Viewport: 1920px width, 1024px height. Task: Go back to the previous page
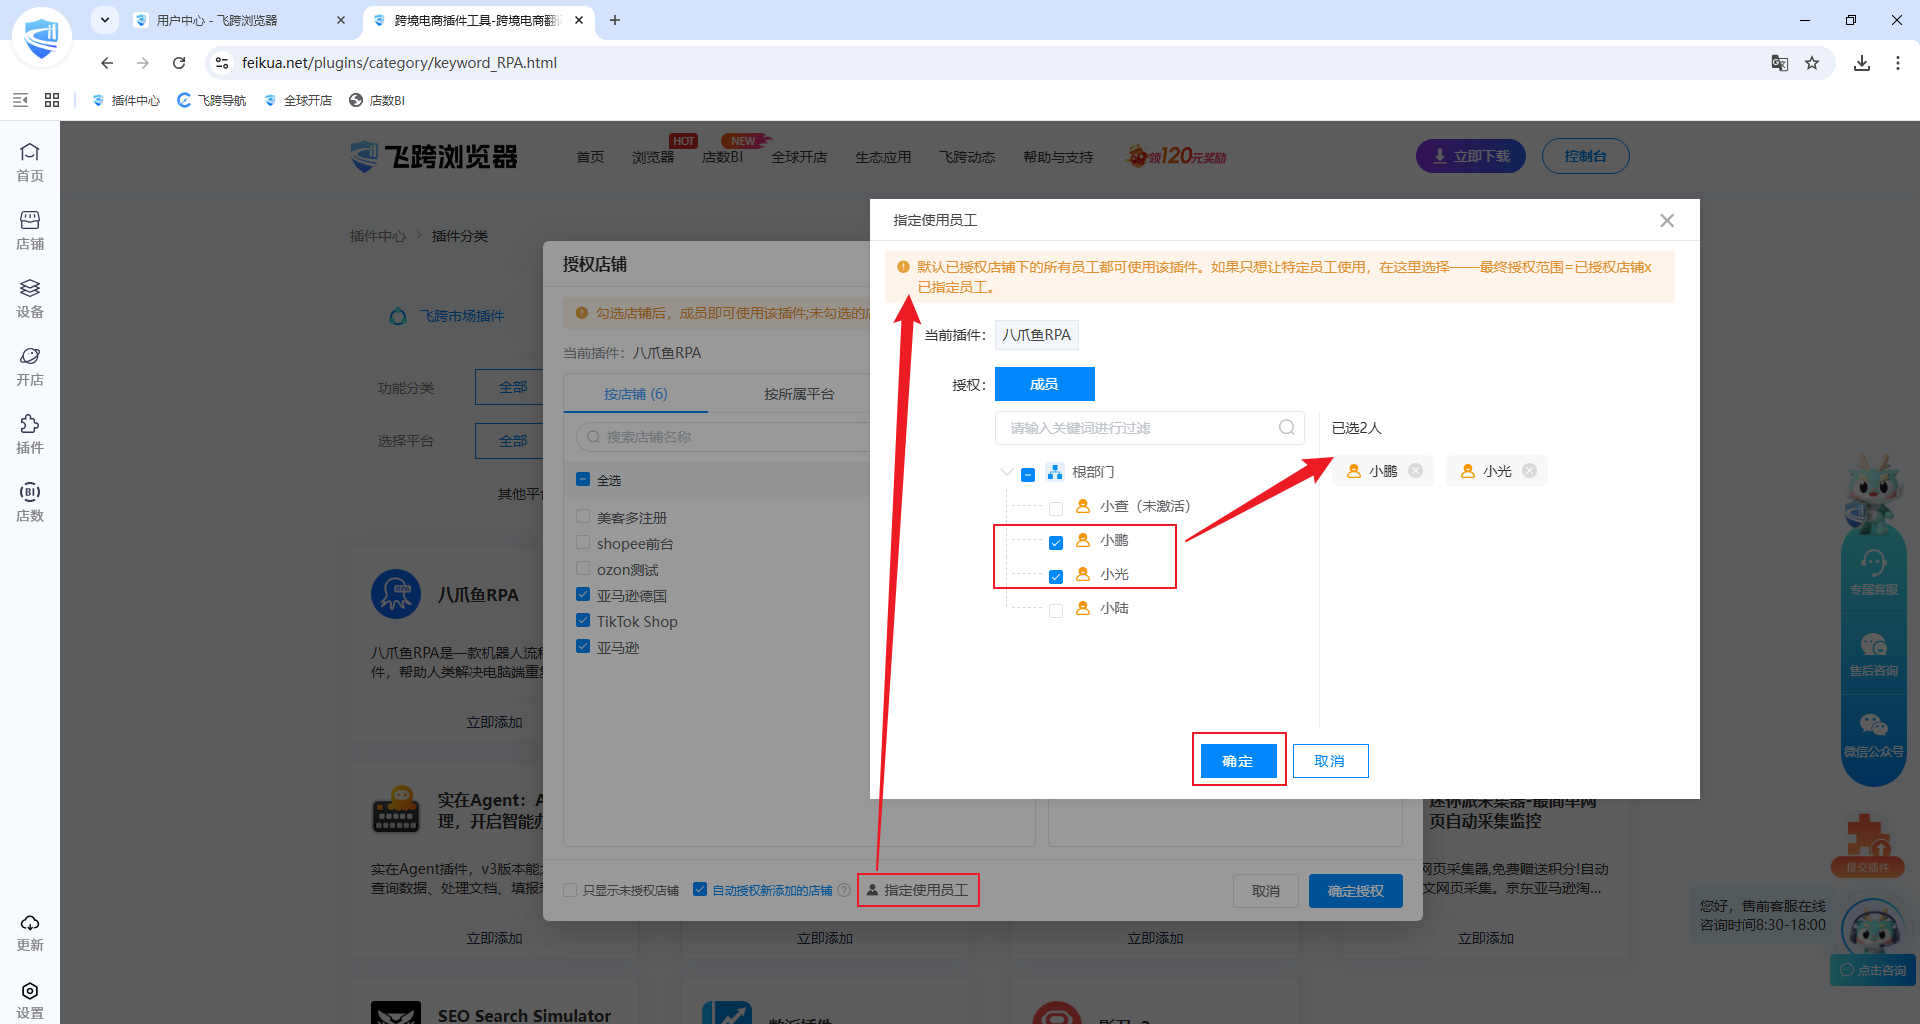pos(107,63)
